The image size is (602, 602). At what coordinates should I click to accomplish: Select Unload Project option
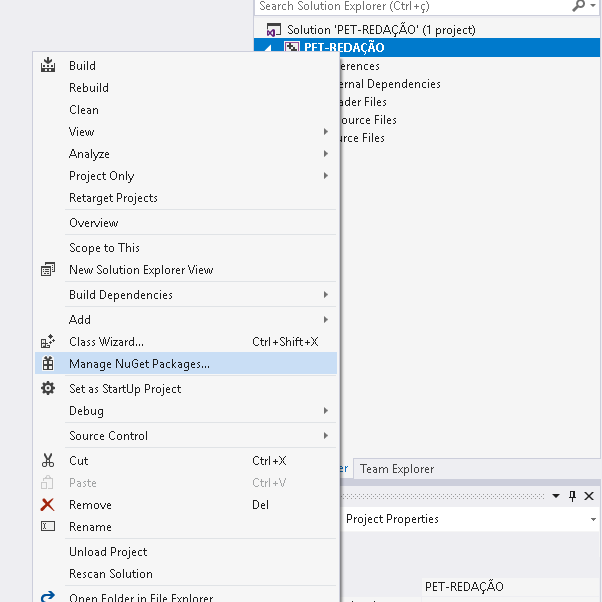click(x=108, y=552)
